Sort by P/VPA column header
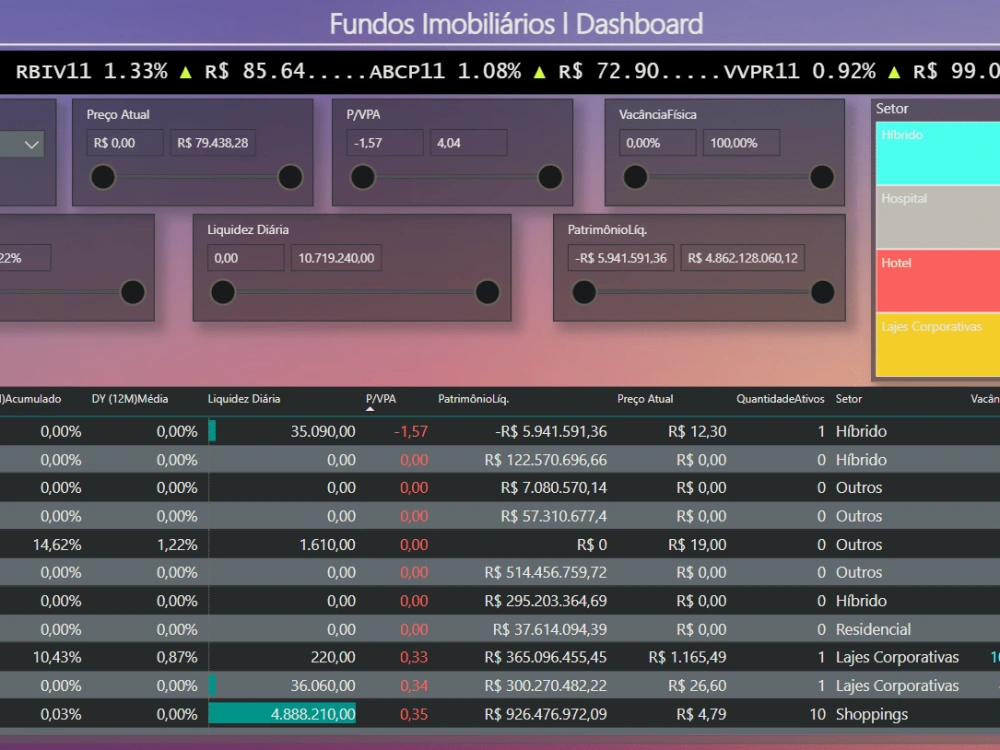The image size is (1000, 750). tap(381, 399)
